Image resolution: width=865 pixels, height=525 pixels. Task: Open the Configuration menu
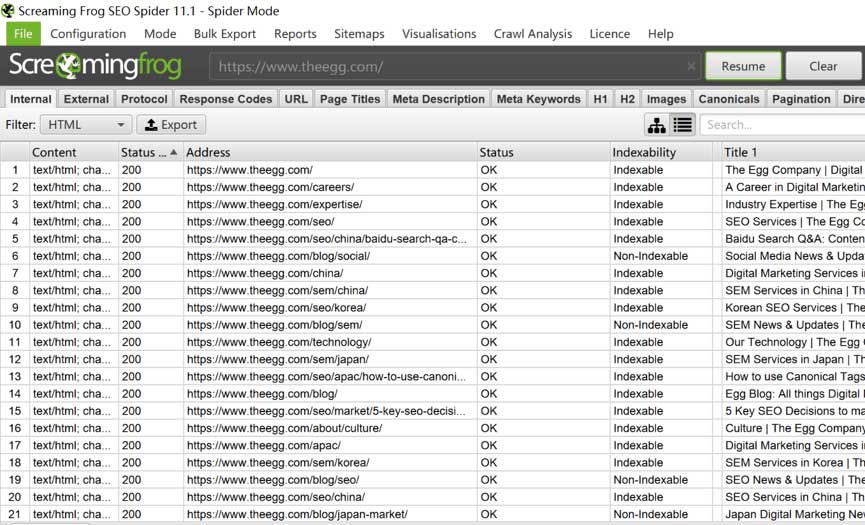(88, 34)
